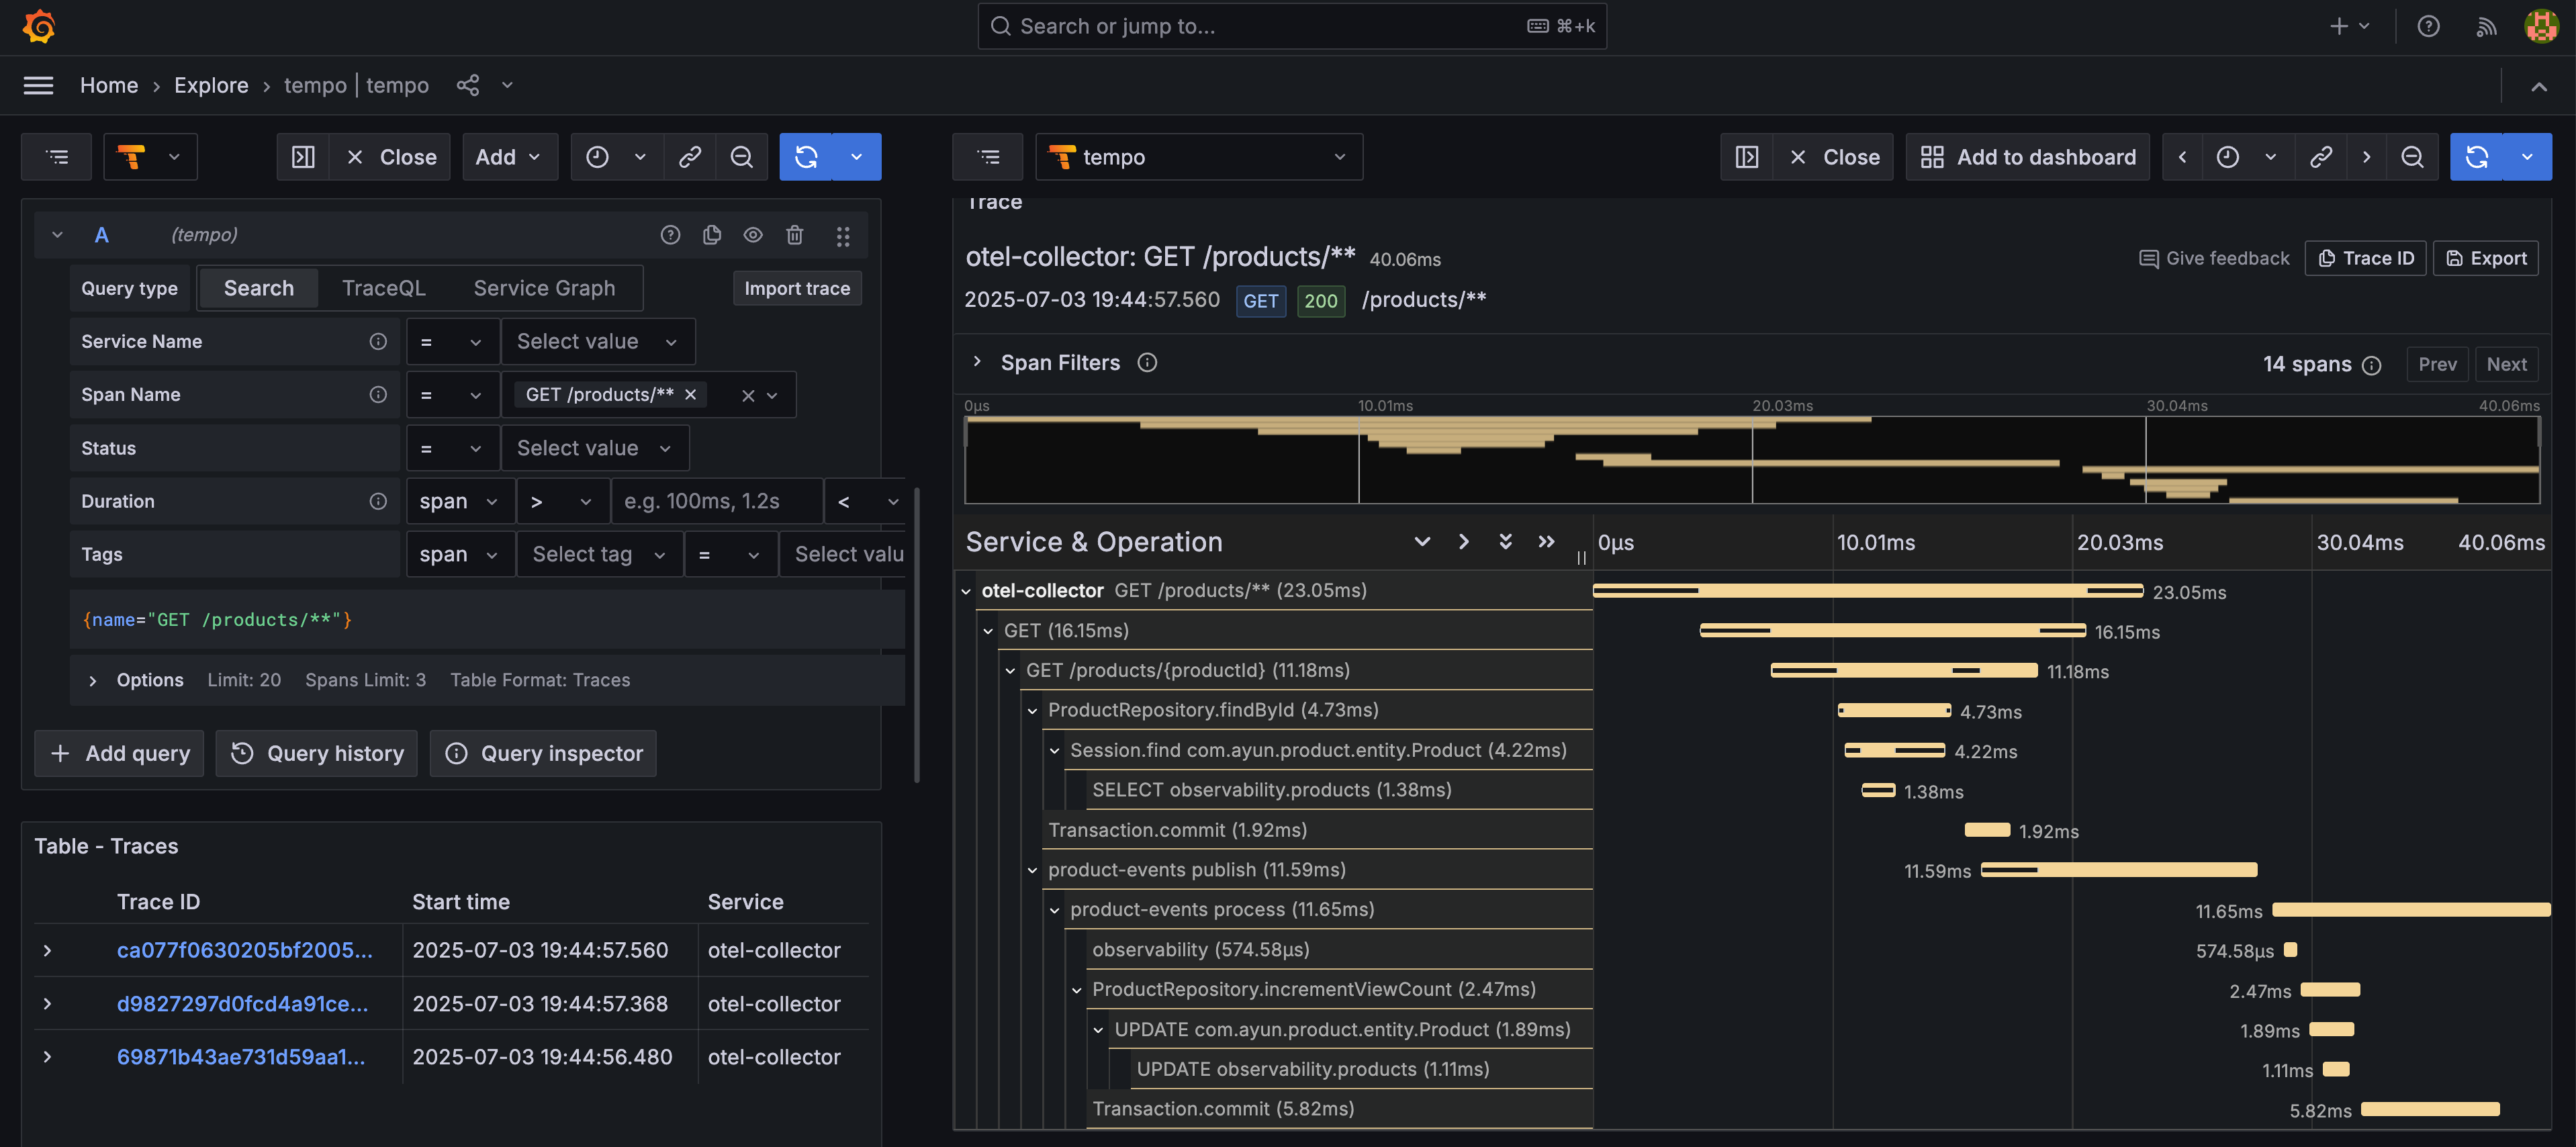
Task: Click the right pane split/widen pane icon
Action: tap(1747, 157)
